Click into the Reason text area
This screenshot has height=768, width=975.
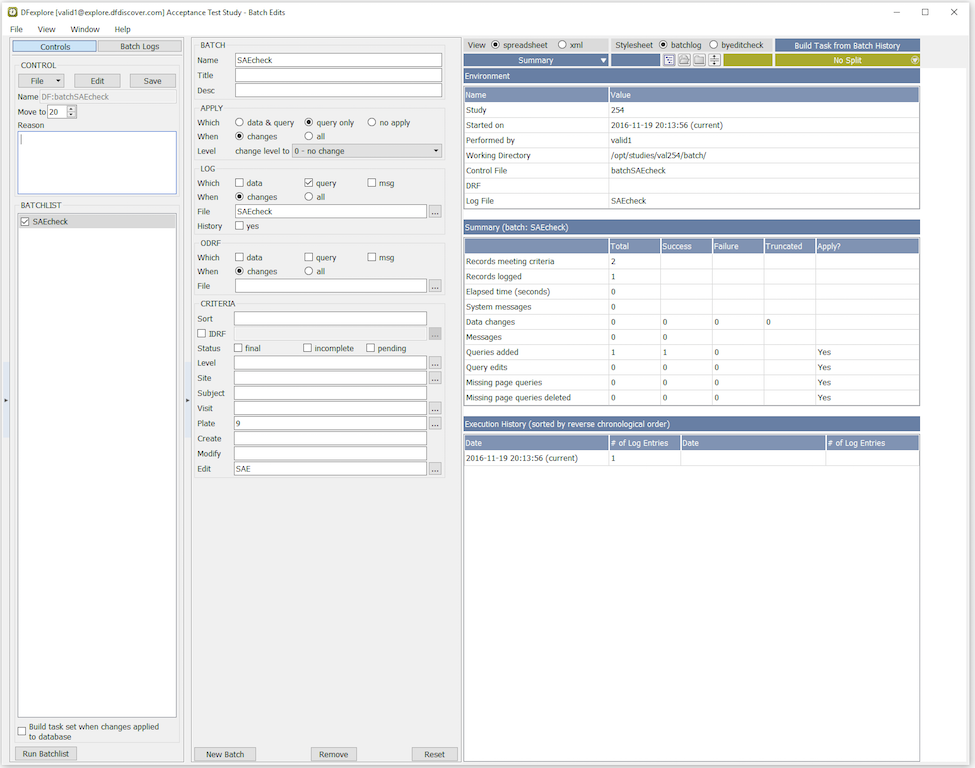click(x=97, y=162)
